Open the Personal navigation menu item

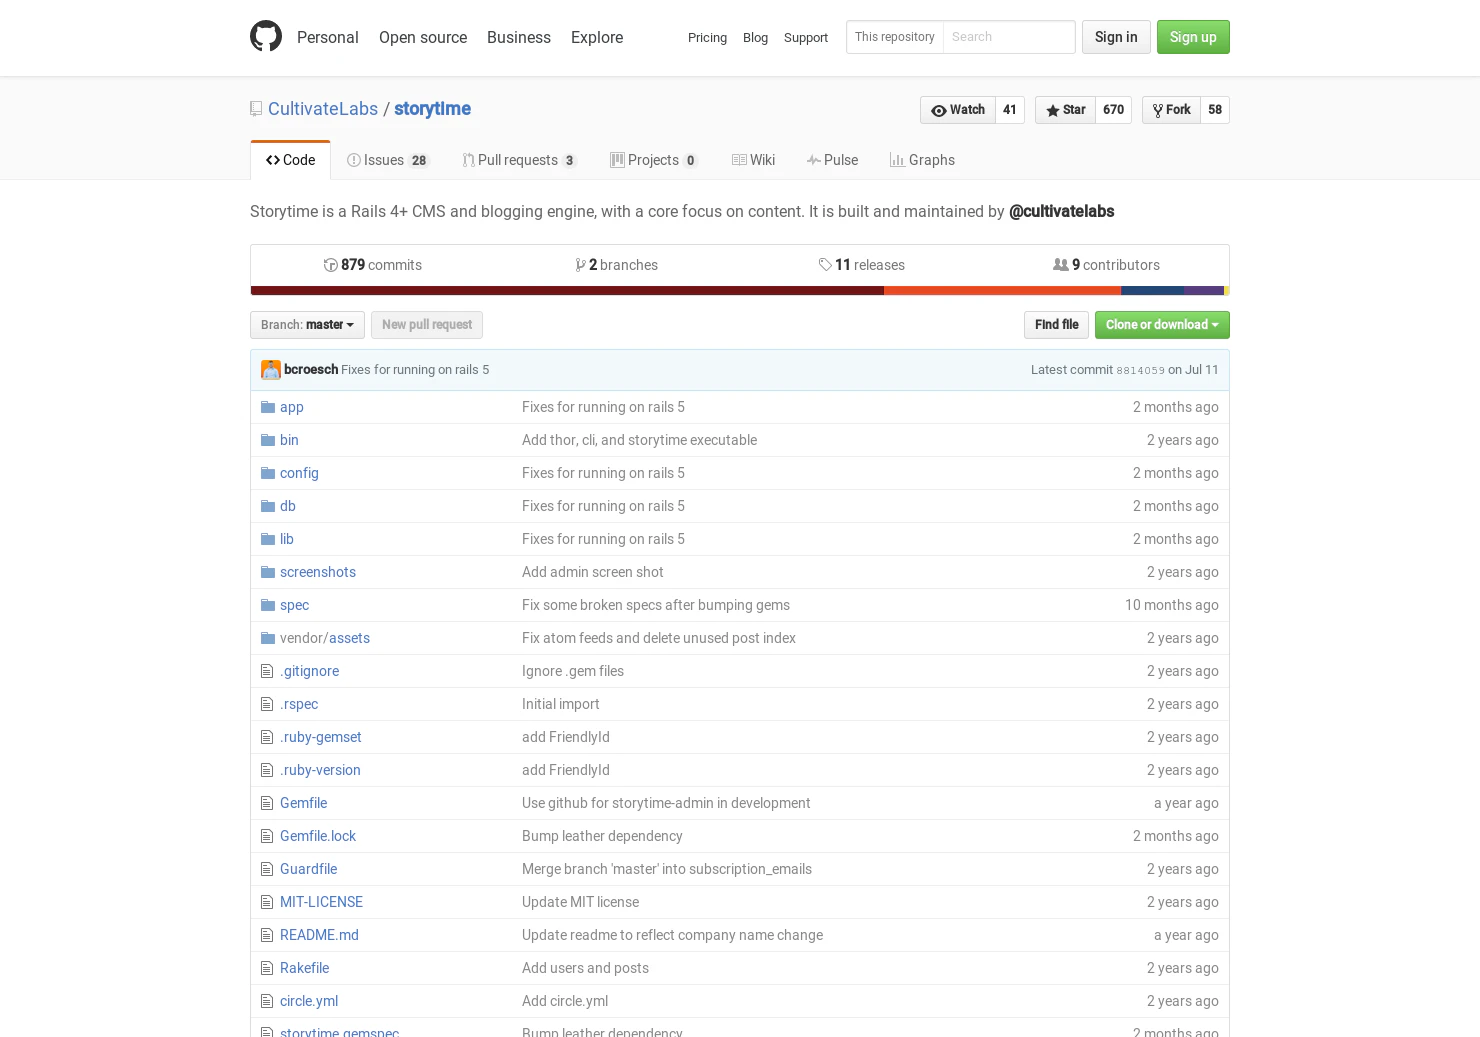[328, 37]
